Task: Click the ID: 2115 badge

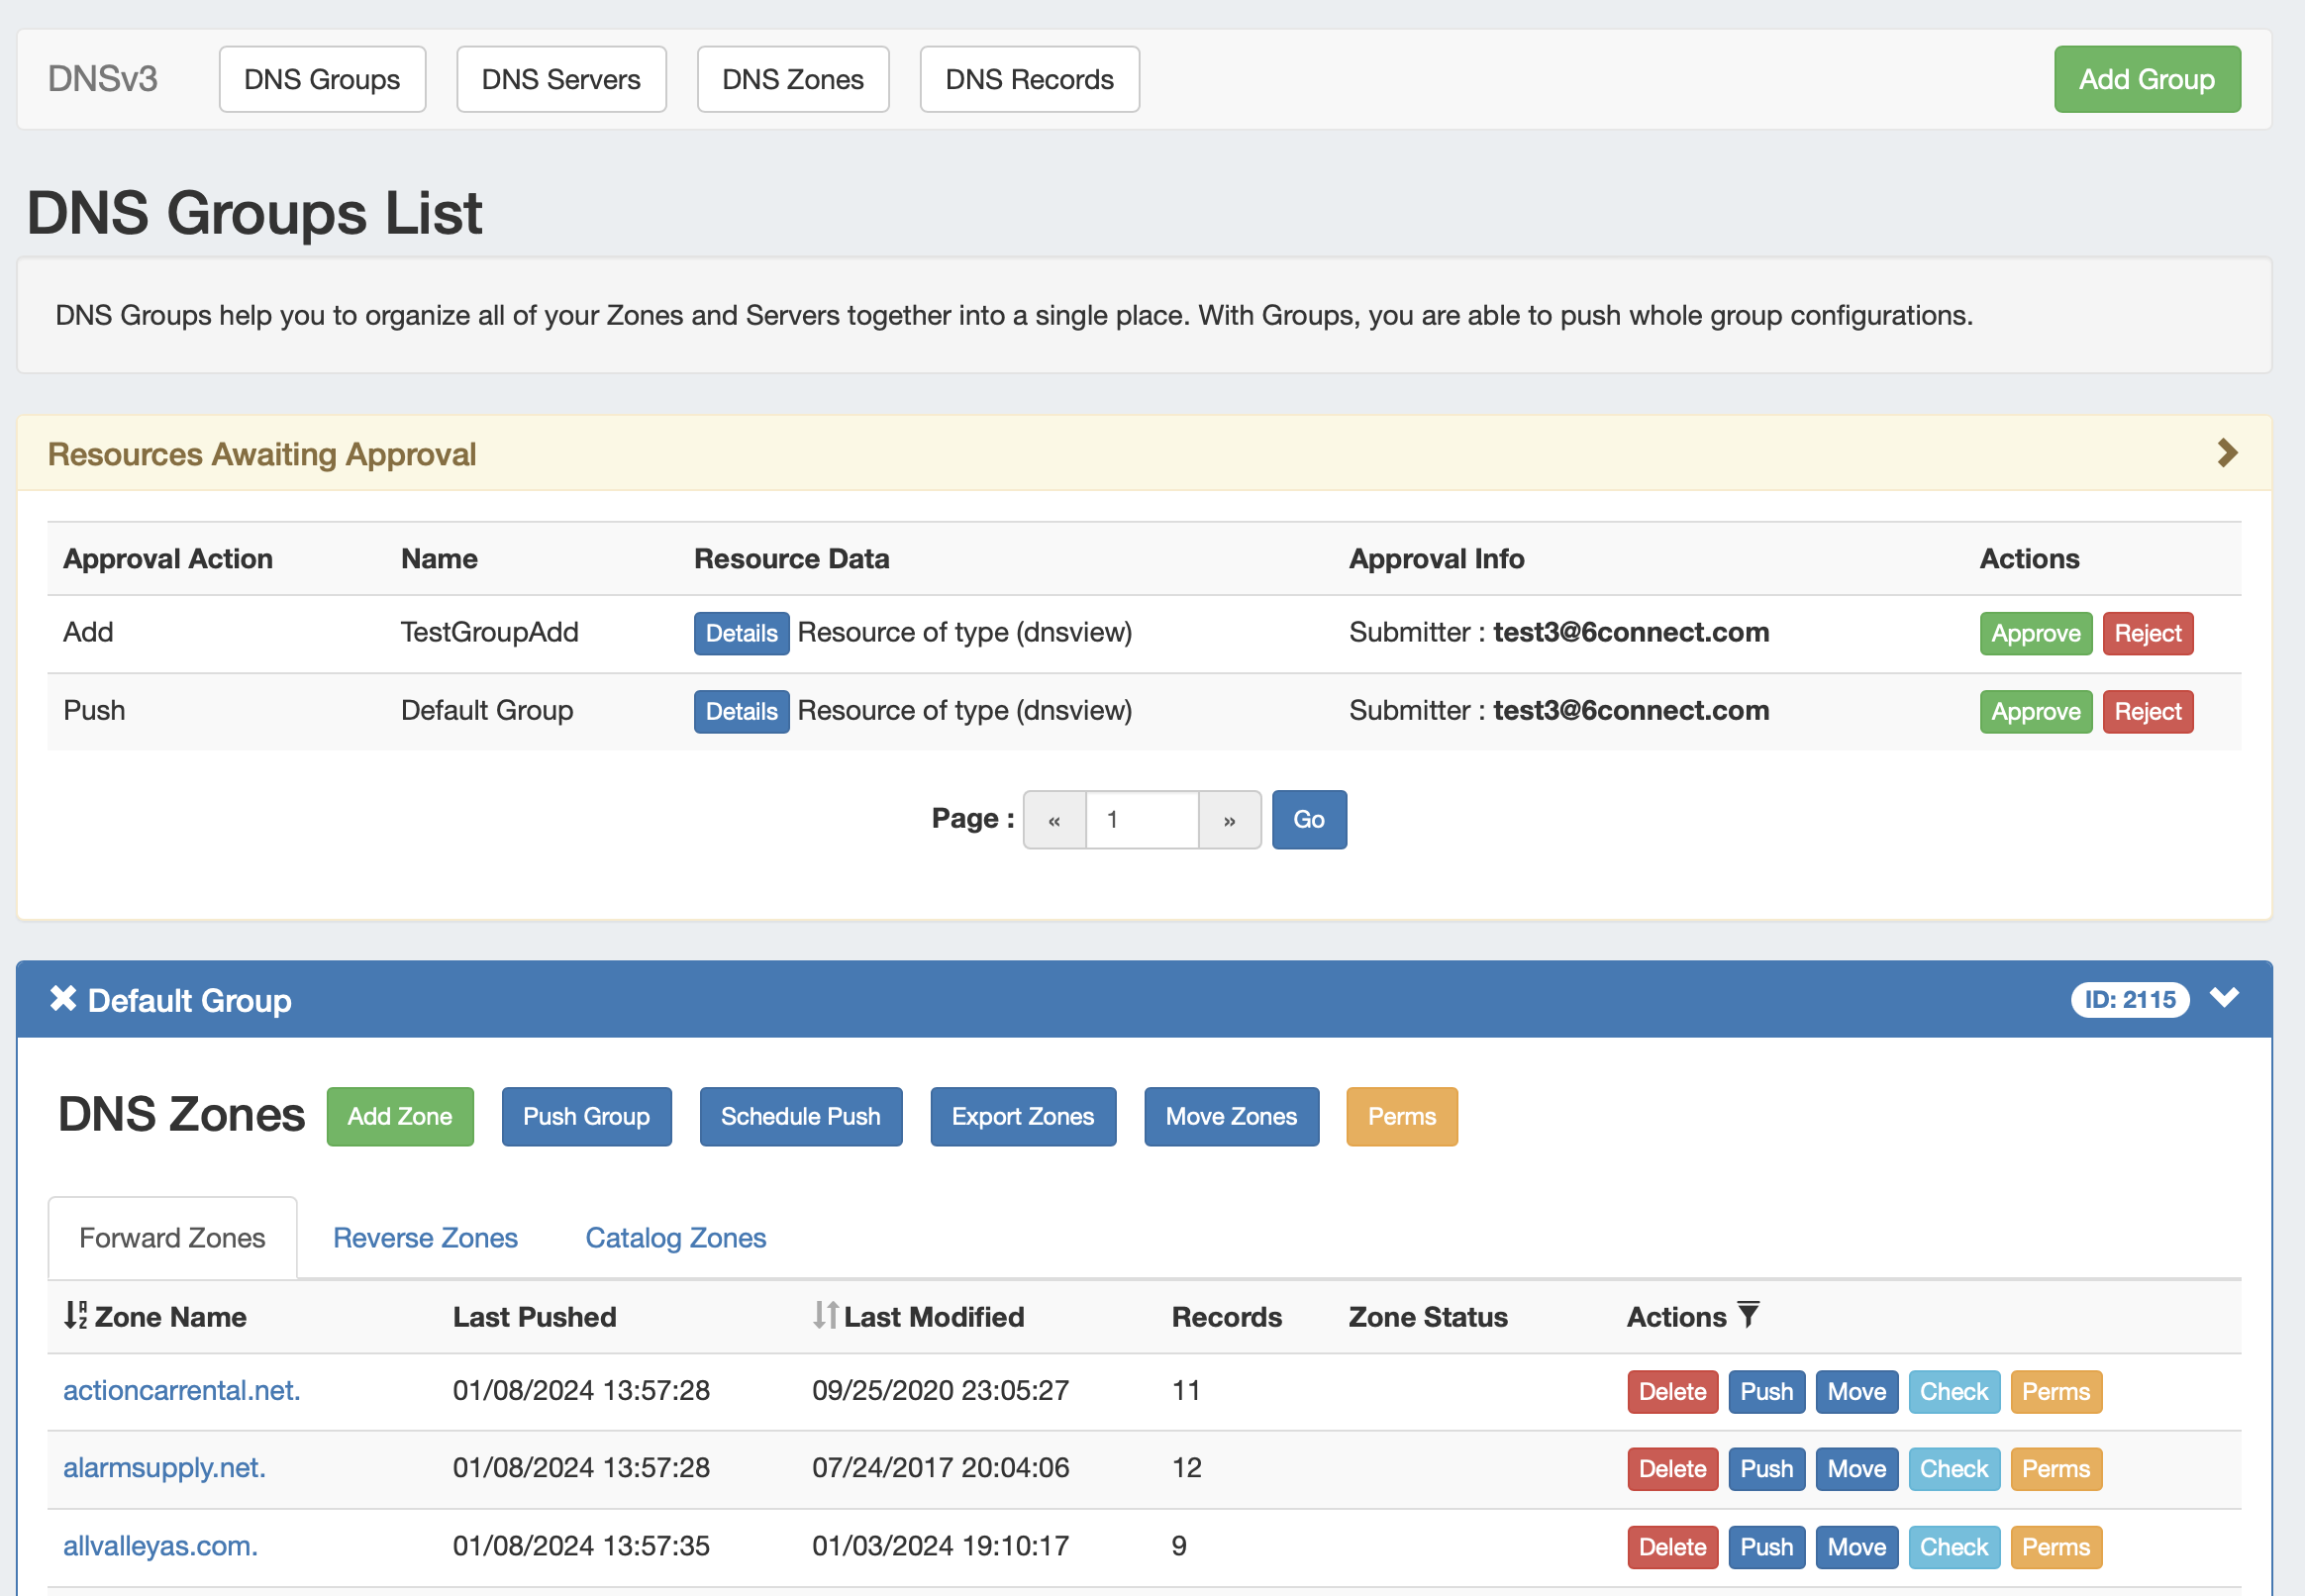Action: (x=2129, y=999)
